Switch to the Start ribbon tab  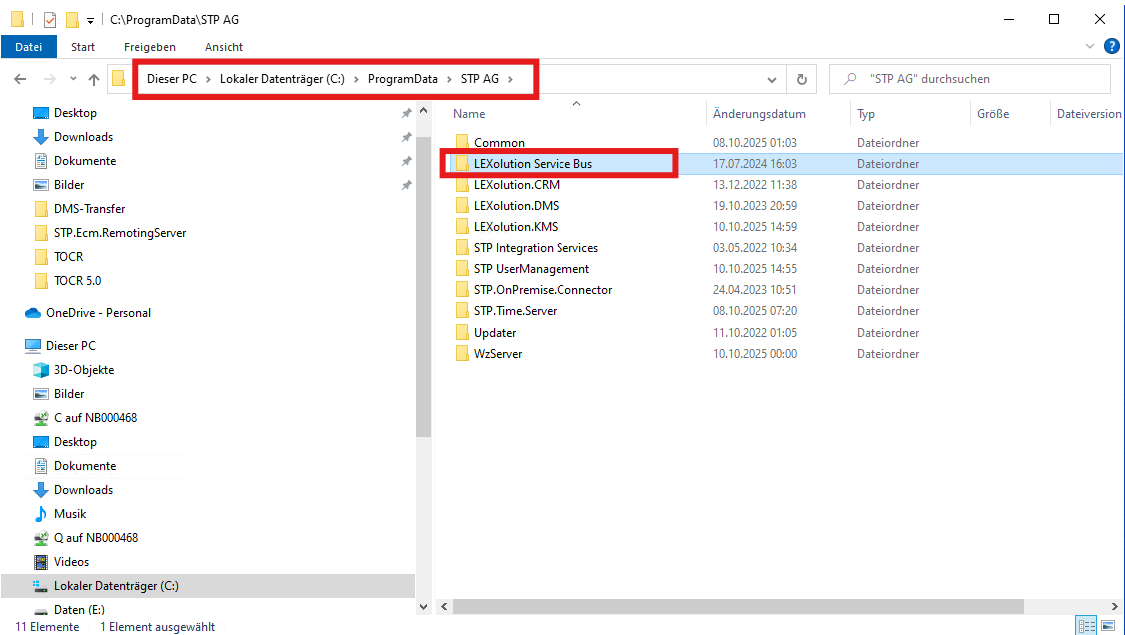[83, 47]
